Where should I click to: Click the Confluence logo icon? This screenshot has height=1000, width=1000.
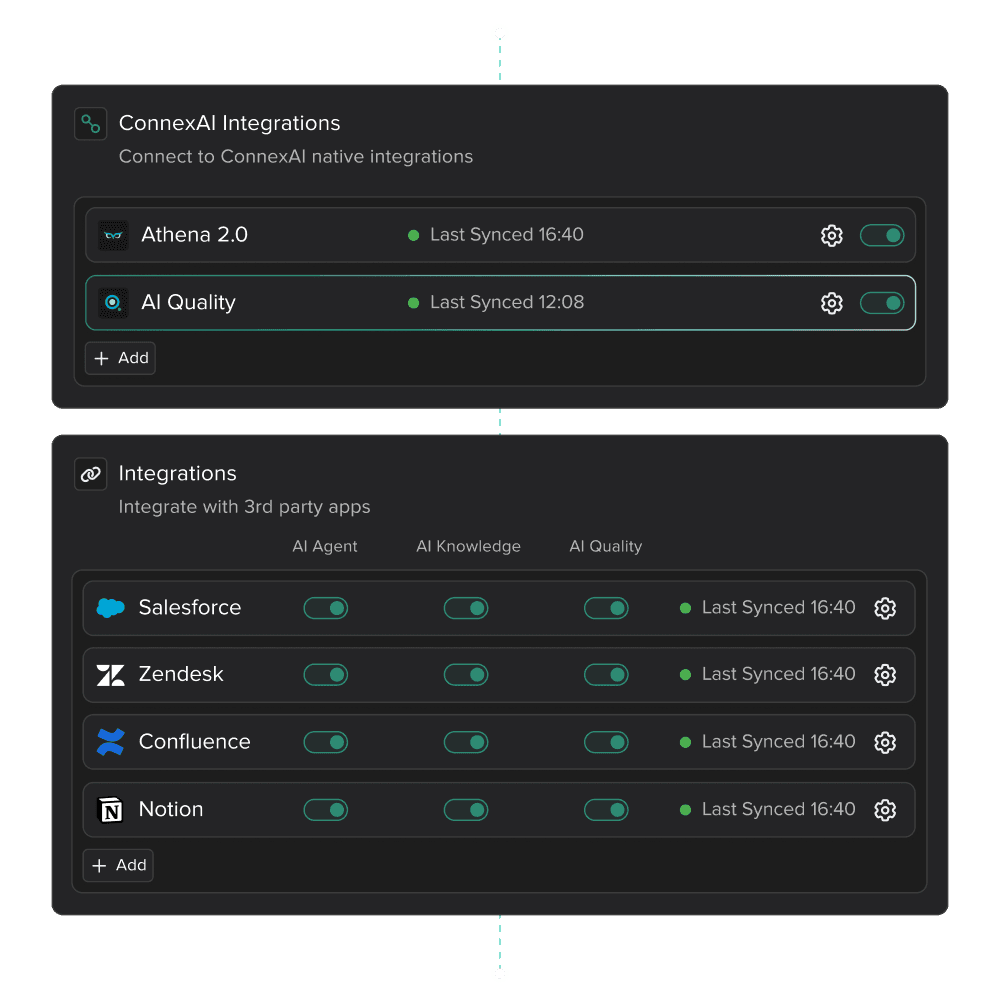110,742
